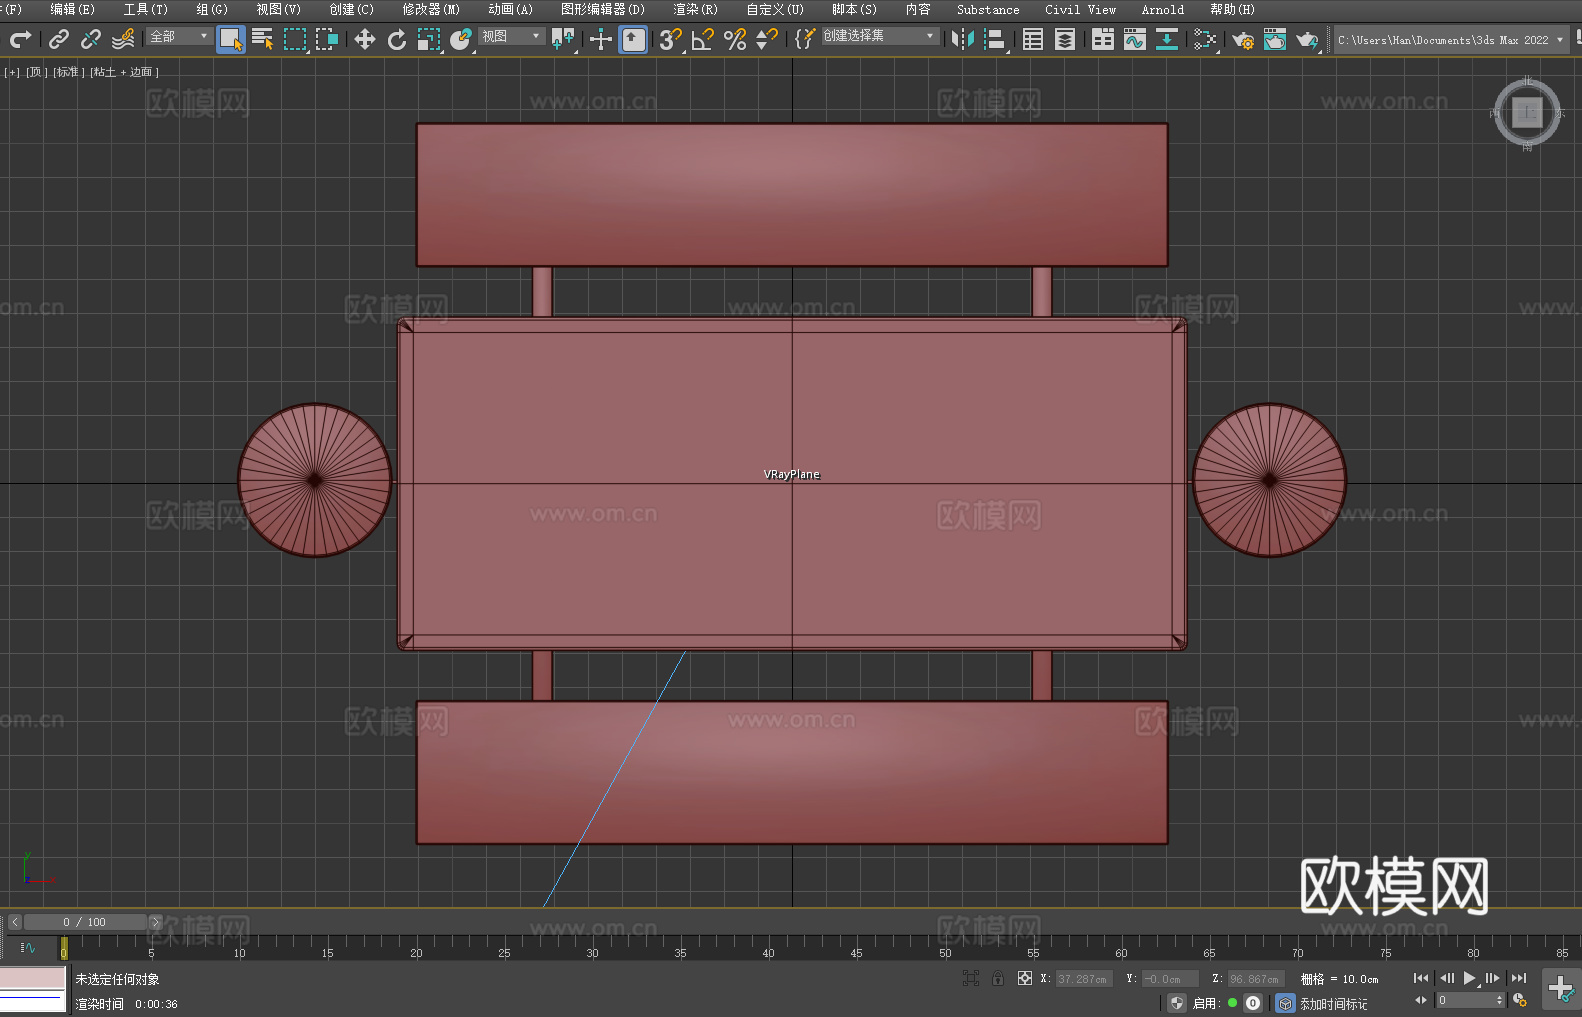Click the 粘土 + 边面 viewport shading label
Viewport: 1582px width, 1017px height.
tap(124, 72)
